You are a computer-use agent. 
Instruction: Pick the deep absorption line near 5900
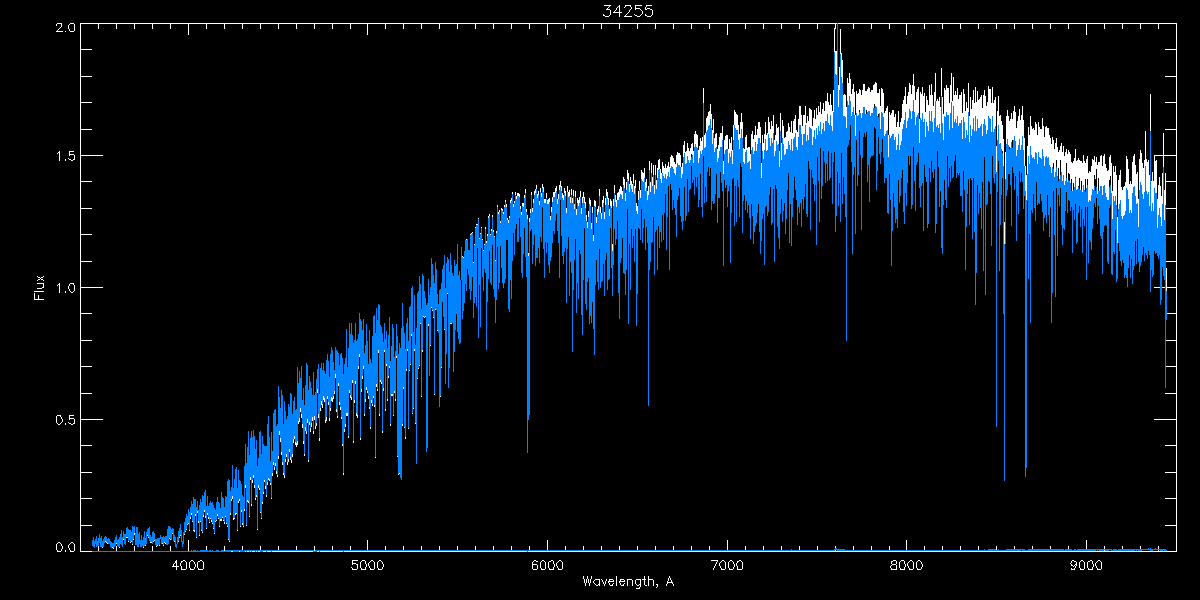point(528,450)
